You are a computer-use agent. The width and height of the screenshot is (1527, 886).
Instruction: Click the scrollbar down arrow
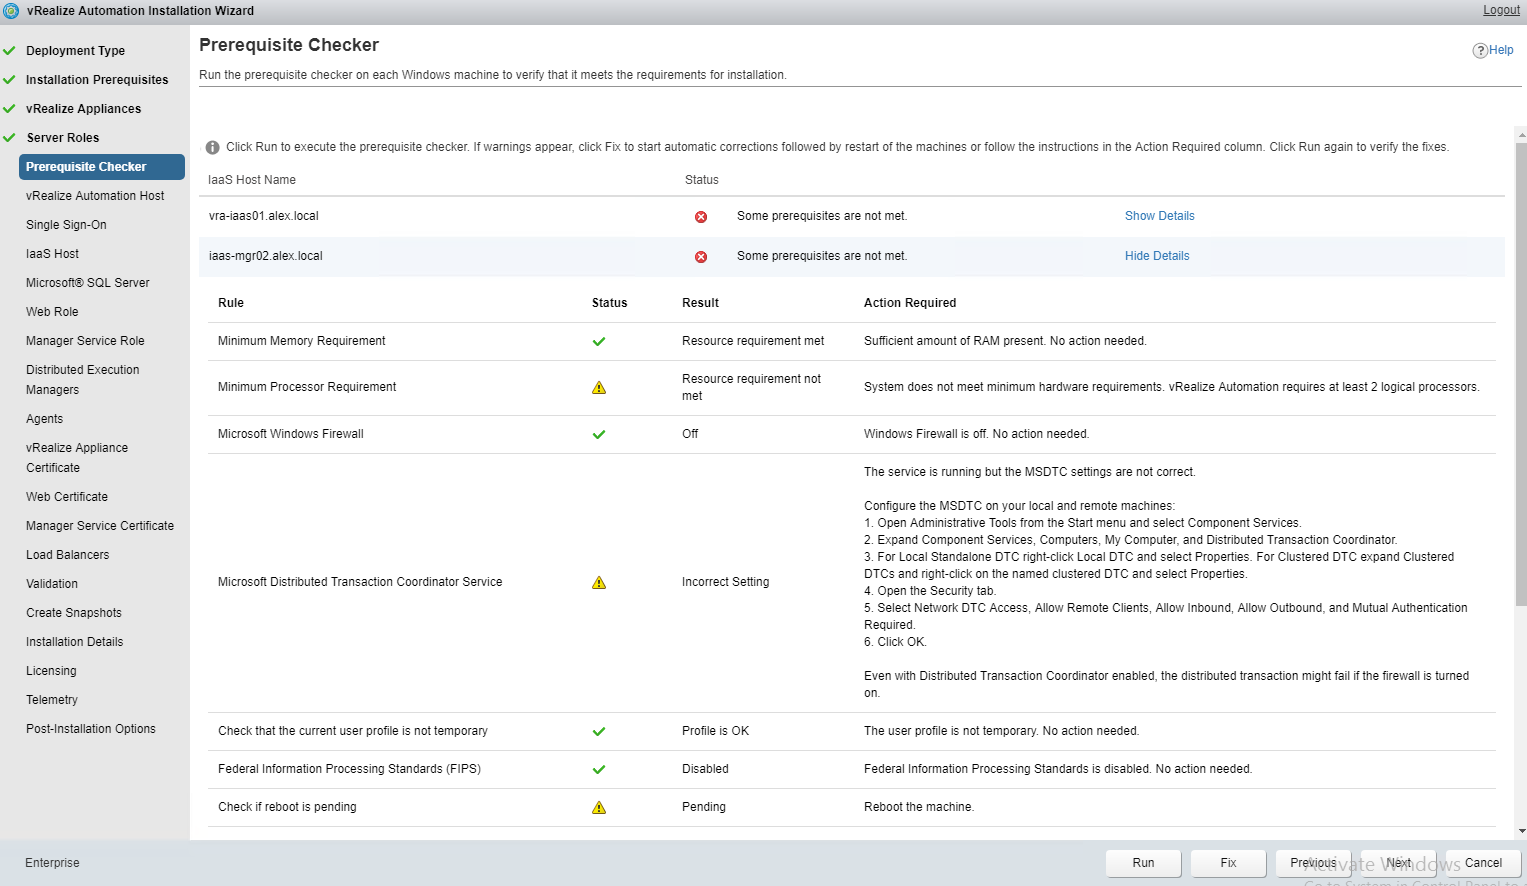1521,831
